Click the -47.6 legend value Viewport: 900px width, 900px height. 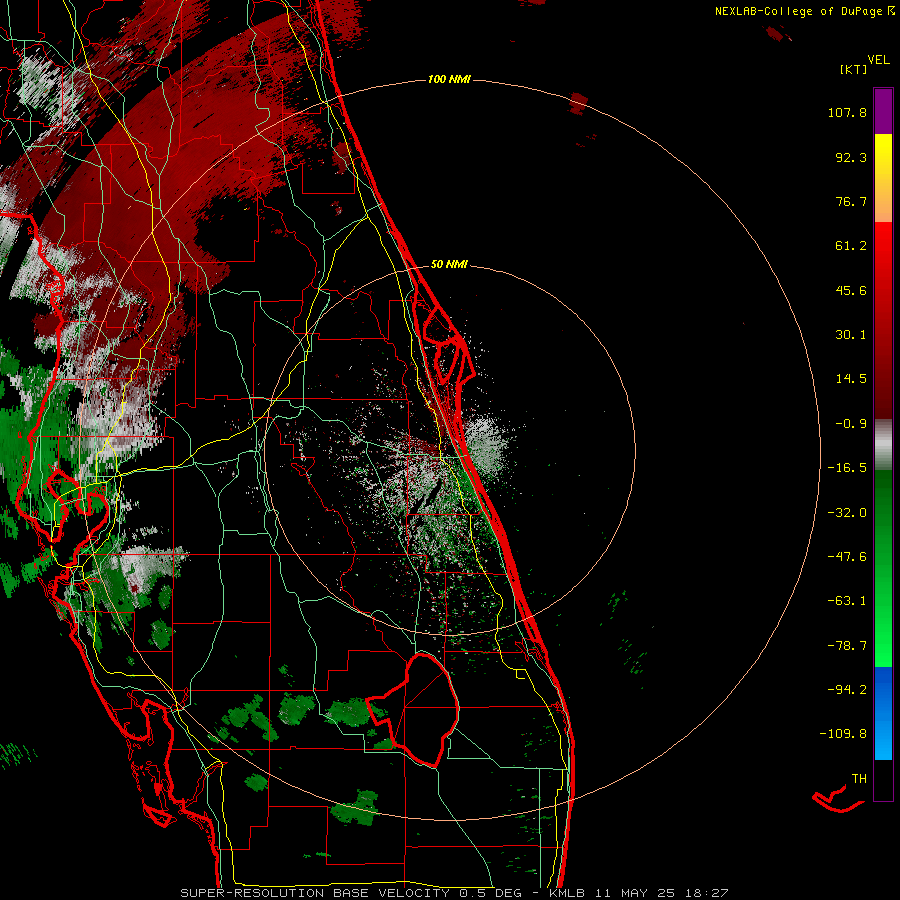847,557
